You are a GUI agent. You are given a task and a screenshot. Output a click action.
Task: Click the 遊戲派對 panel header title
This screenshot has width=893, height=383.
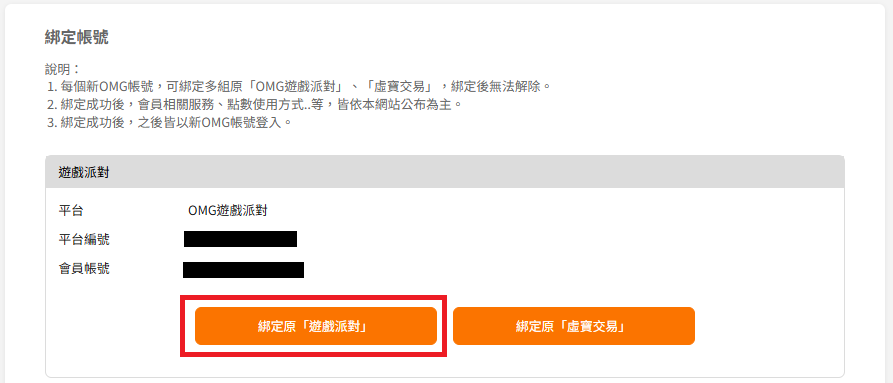click(x=84, y=172)
